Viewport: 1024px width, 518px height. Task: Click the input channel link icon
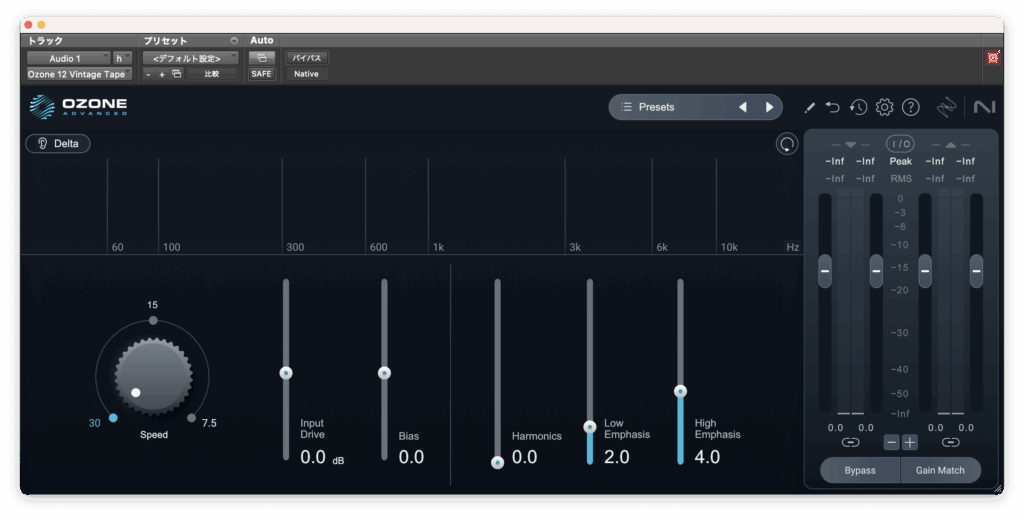[850, 441]
